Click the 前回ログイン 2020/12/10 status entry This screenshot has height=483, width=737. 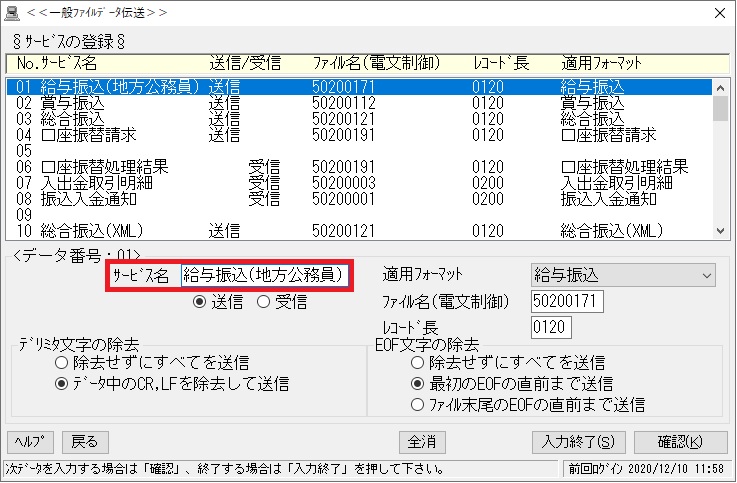(x=646, y=469)
